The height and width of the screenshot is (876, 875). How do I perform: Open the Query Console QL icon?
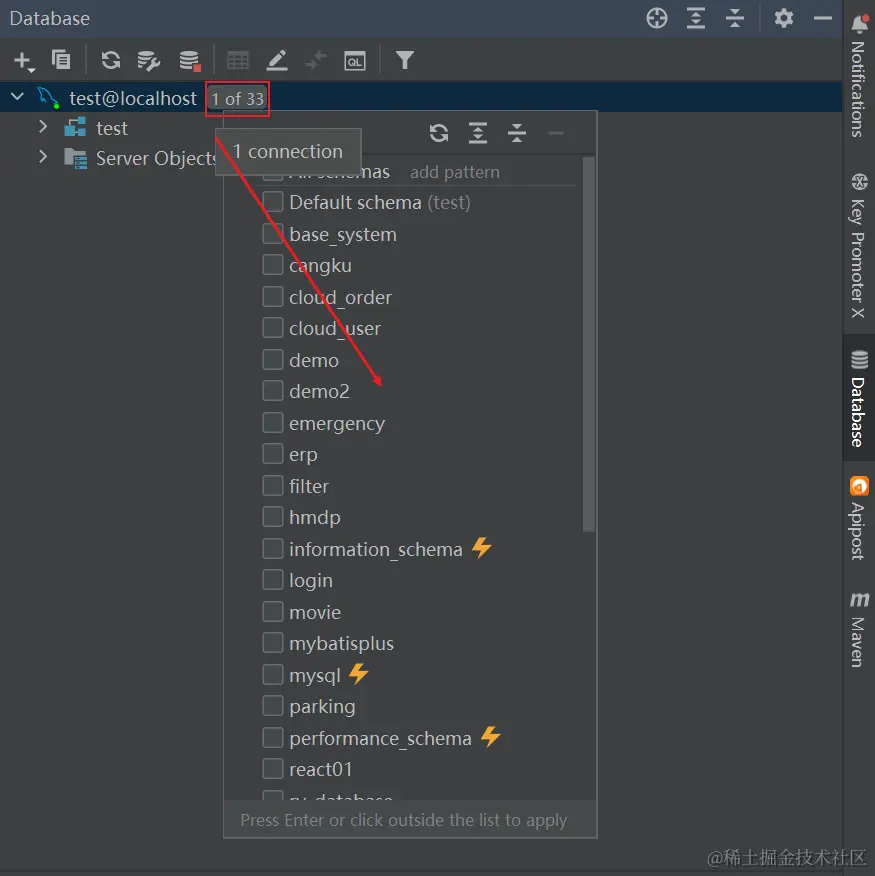tap(355, 60)
